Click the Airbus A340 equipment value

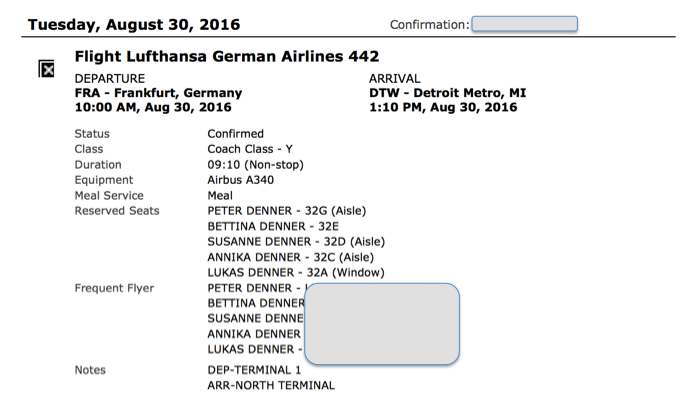(x=241, y=180)
